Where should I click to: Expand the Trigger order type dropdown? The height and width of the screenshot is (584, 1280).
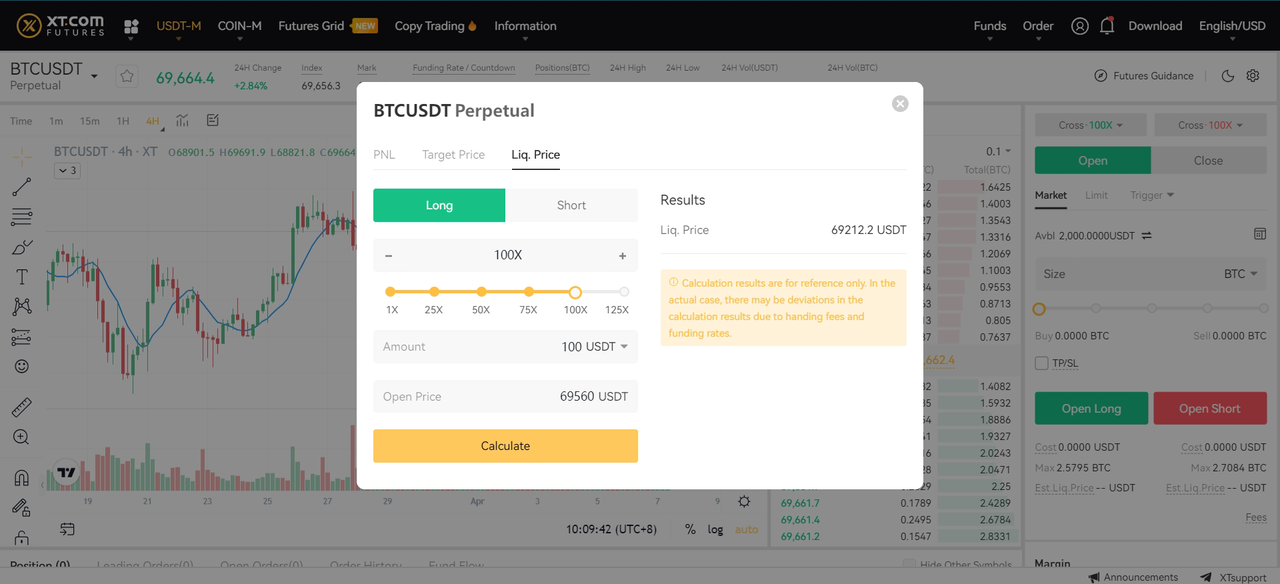pos(1152,195)
